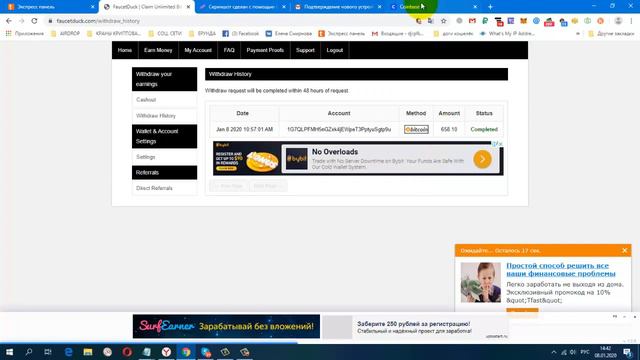Click the Date column header
Viewport: 640px width, 360px height.
[242, 113]
